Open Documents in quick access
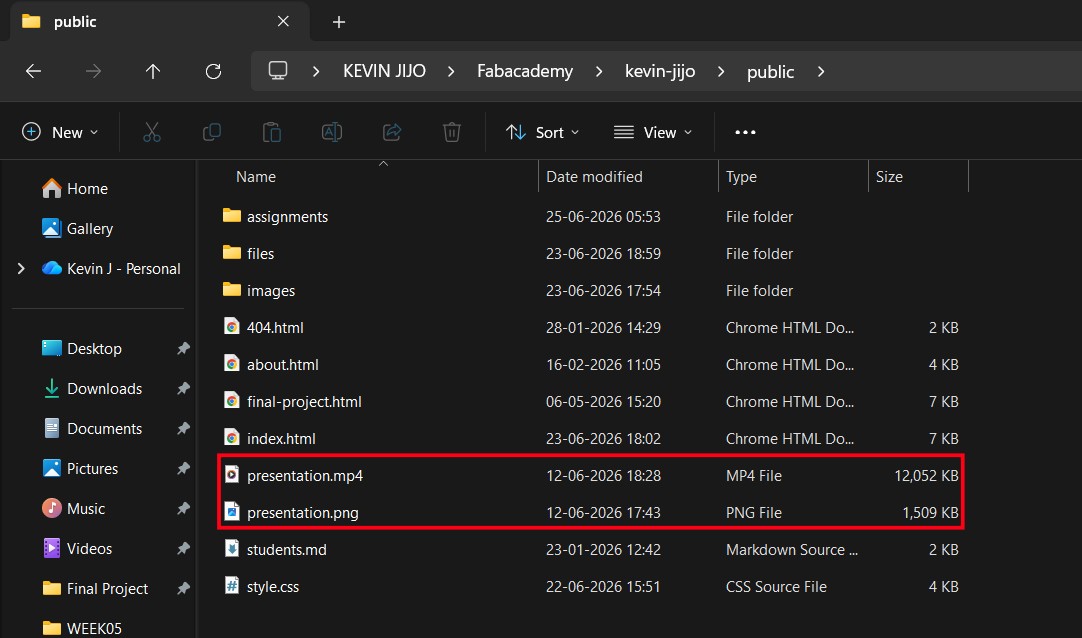This screenshot has height=638, width=1082. tap(92, 428)
